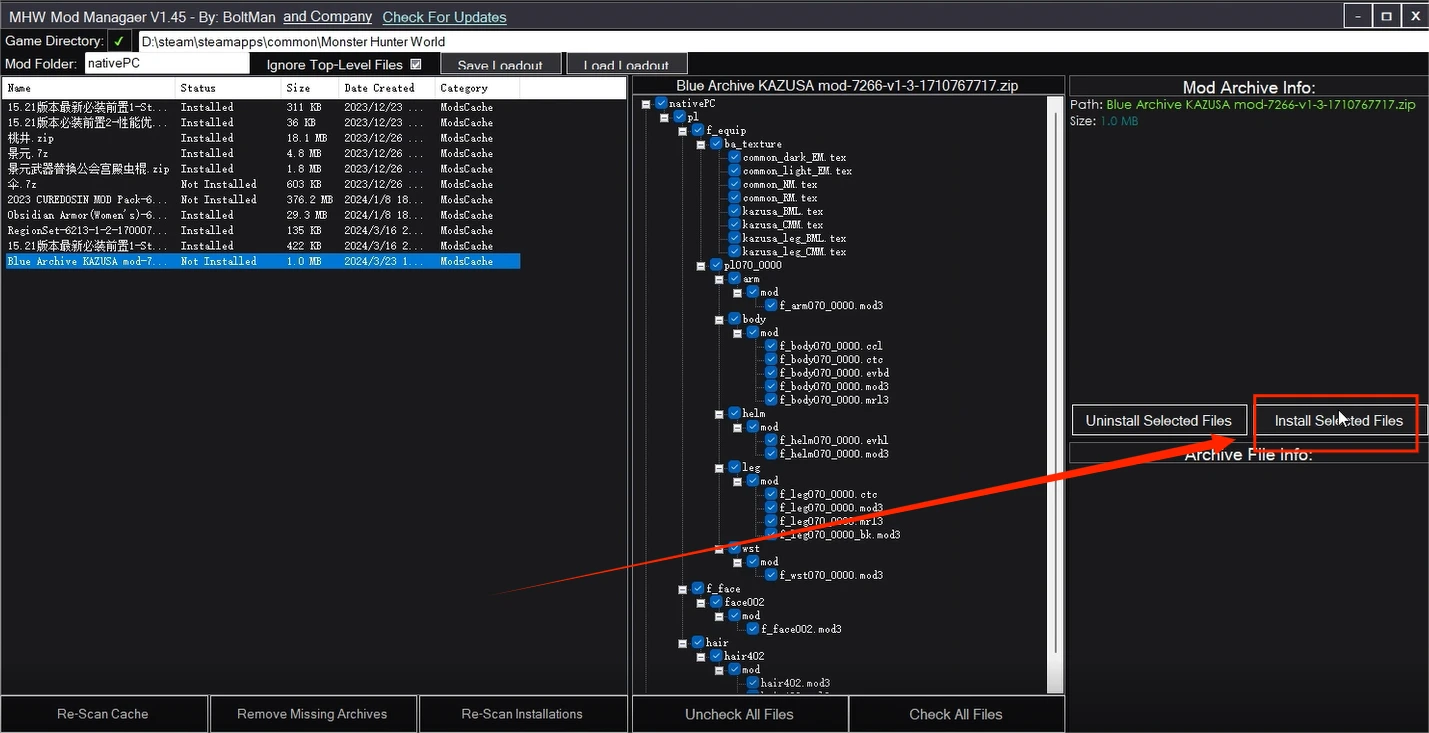Sort mod list by Size column

tap(311, 88)
